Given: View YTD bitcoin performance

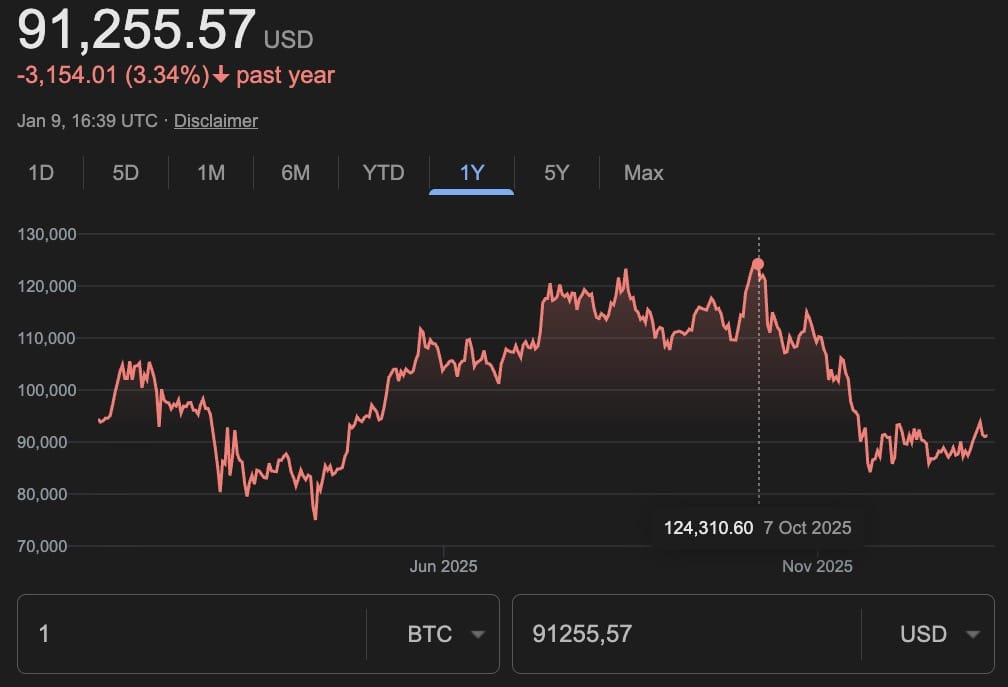Looking at the screenshot, I should point(384,173).
